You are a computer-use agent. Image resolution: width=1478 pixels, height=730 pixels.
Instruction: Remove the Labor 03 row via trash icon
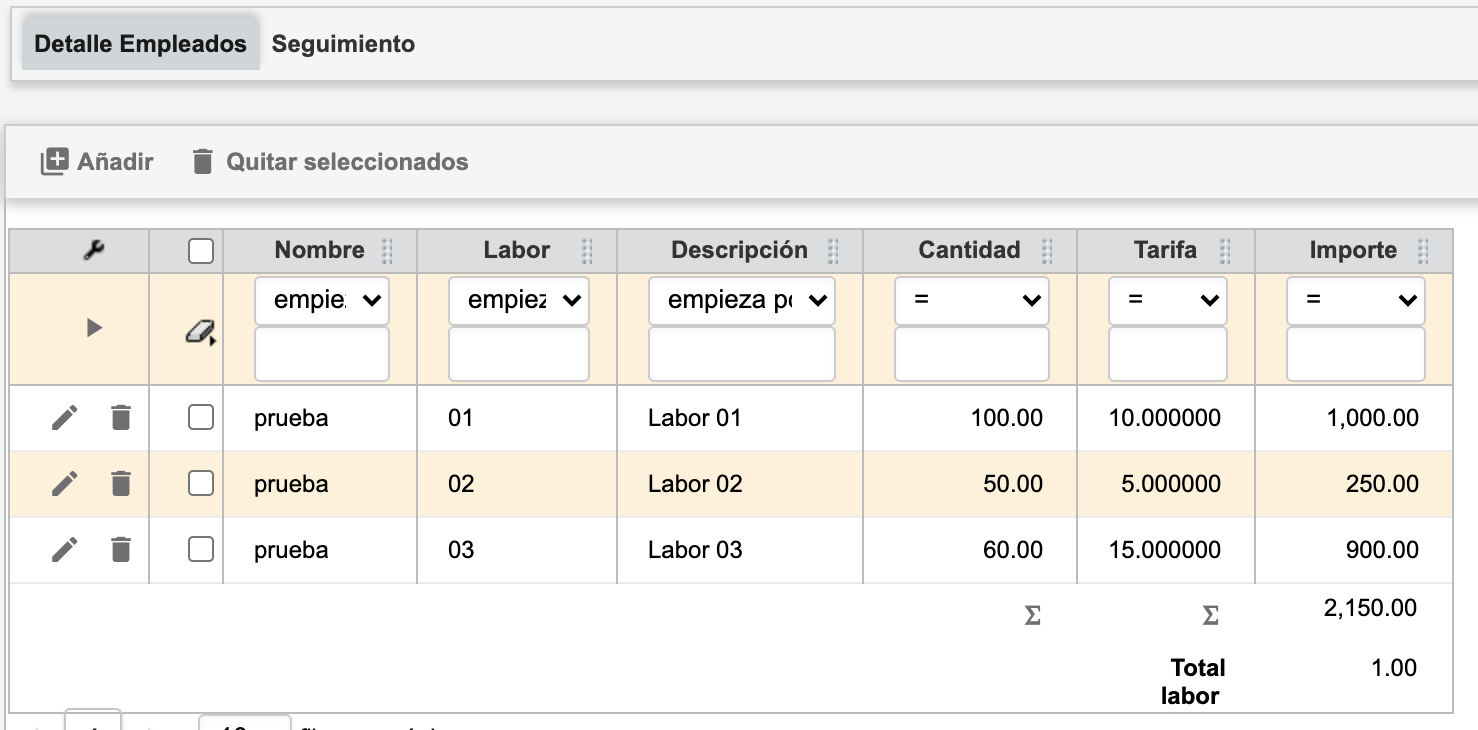pos(121,550)
